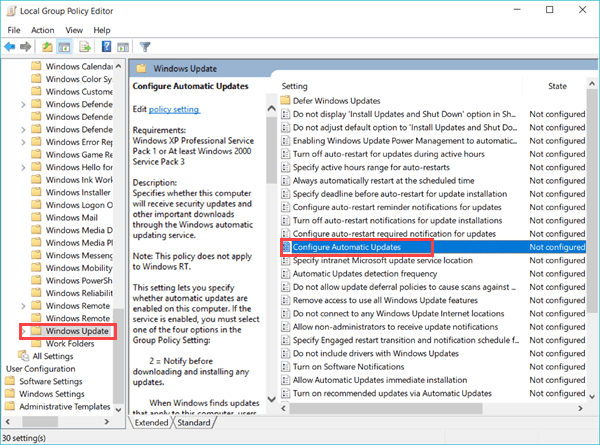Expand the Windows Error Rep tree node
The height and width of the screenshot is (445, 600).
click(x=23, y=142)
